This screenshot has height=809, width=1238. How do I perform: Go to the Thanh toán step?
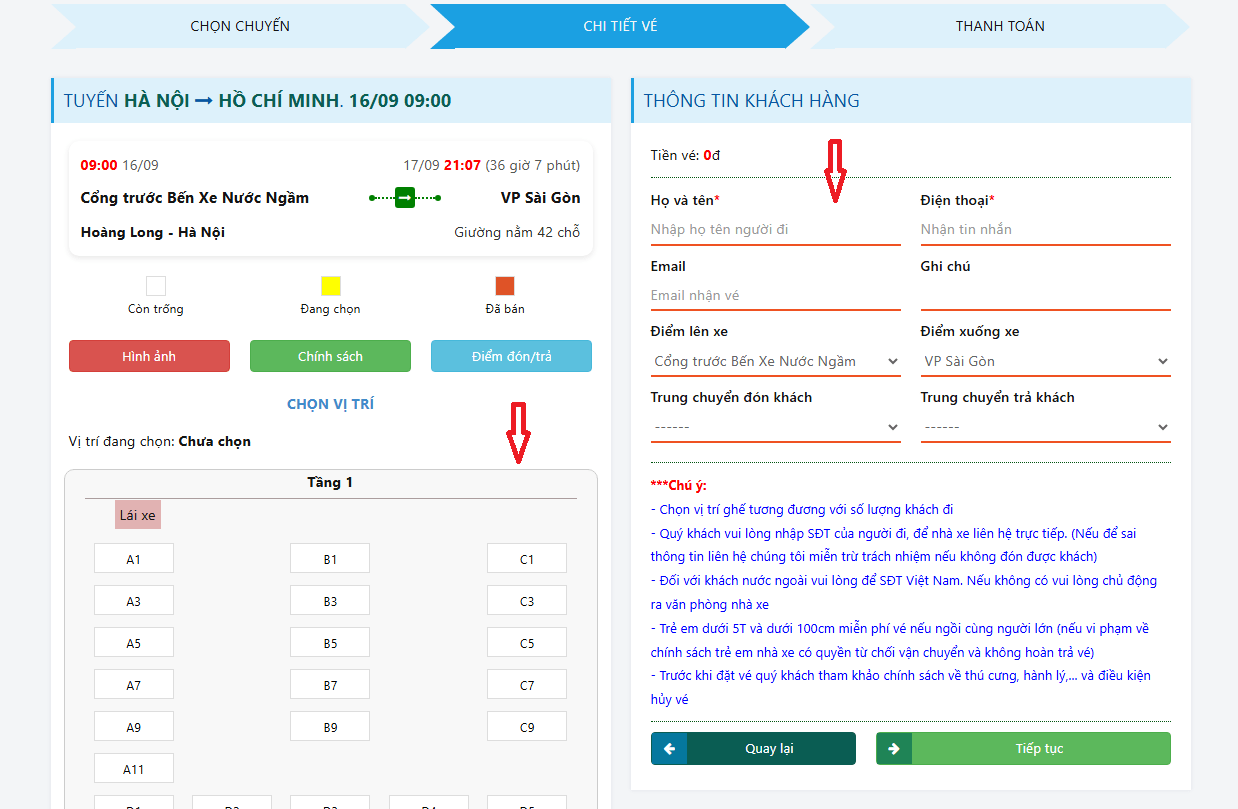[1000, 26]
